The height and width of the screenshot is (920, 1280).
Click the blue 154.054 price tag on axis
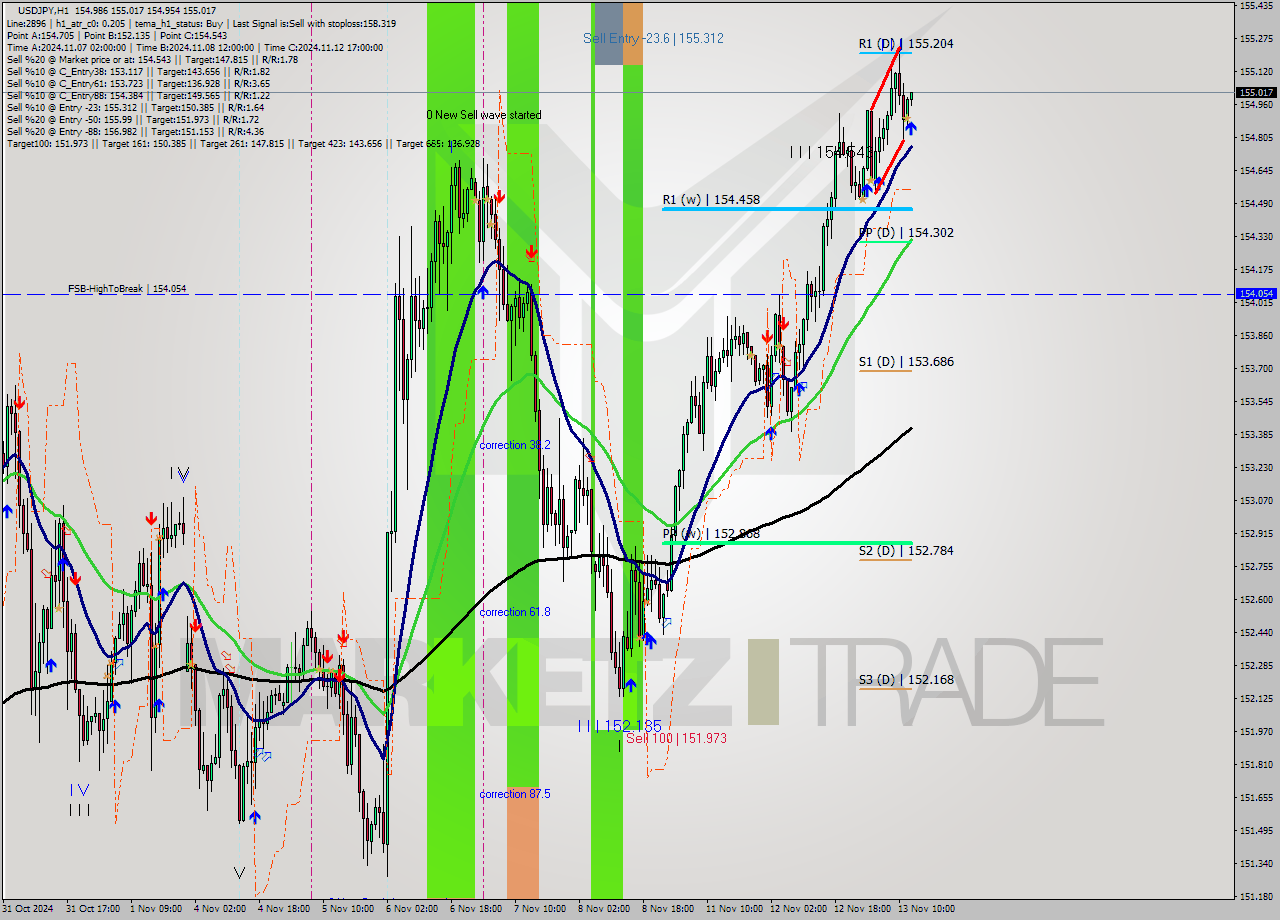[x=1256, y=294]
